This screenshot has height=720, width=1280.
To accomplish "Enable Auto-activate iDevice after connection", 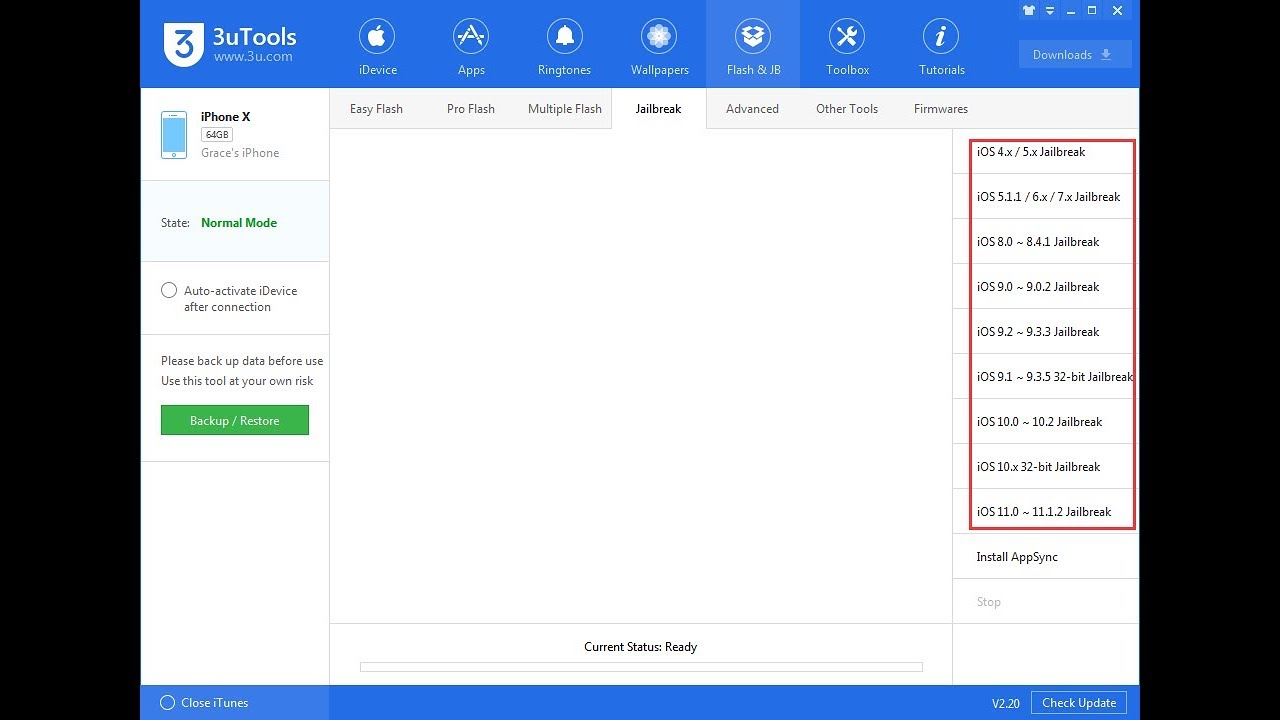I will pyautogui.click(x=169, y=290).
